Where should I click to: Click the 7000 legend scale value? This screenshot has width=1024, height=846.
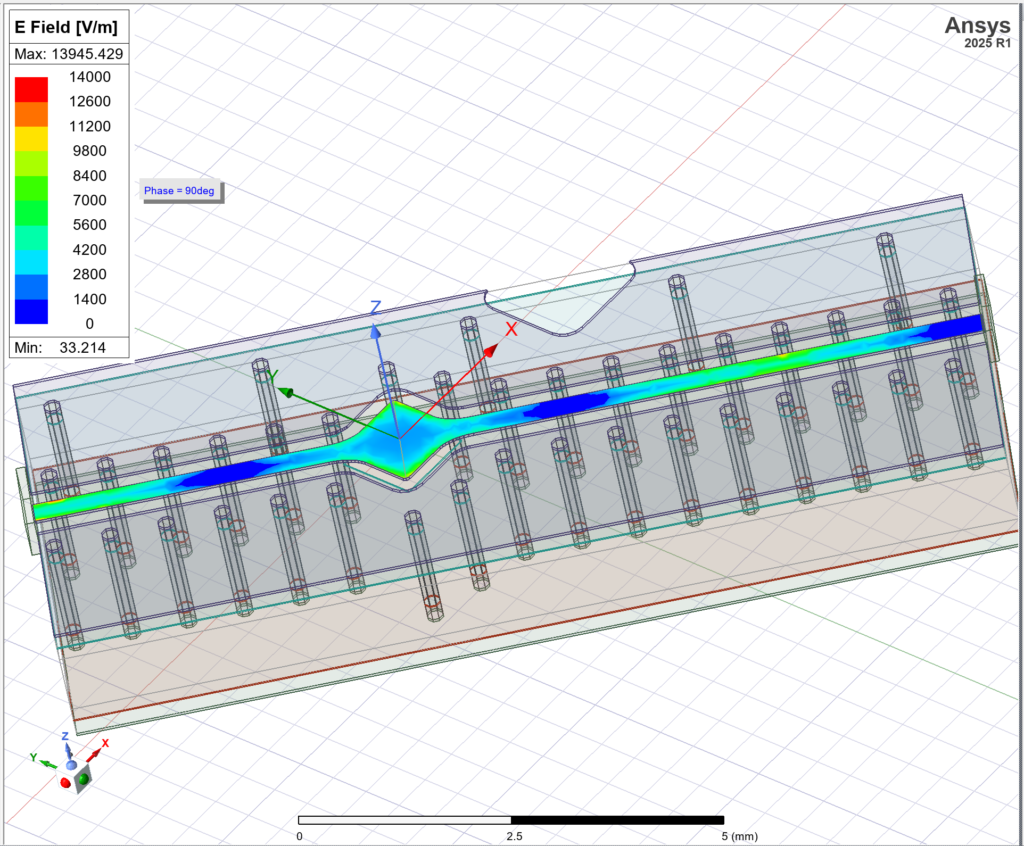click(89, 200)
